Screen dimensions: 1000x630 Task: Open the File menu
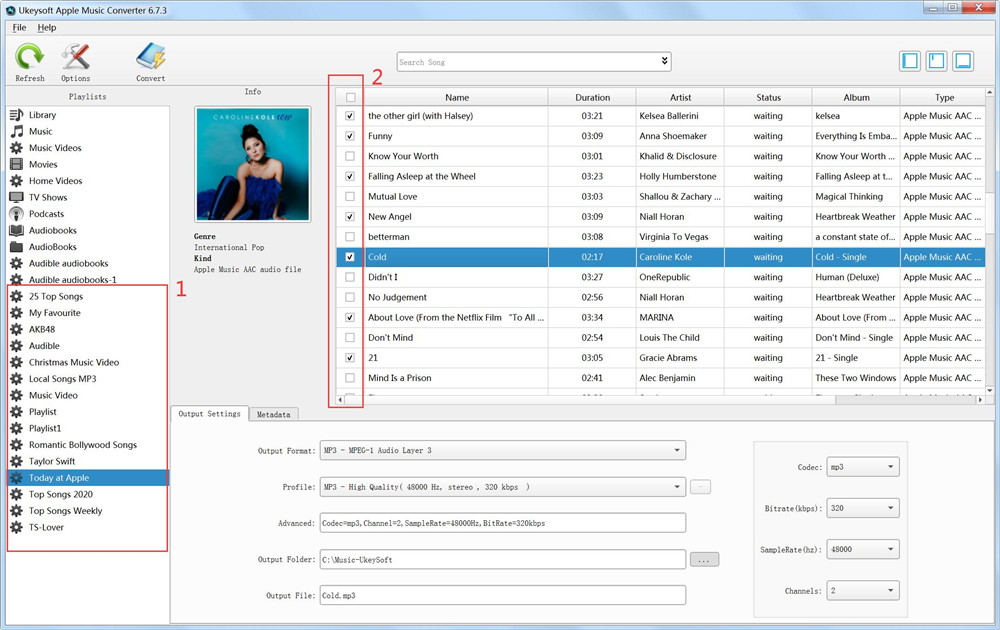[19, 27]
